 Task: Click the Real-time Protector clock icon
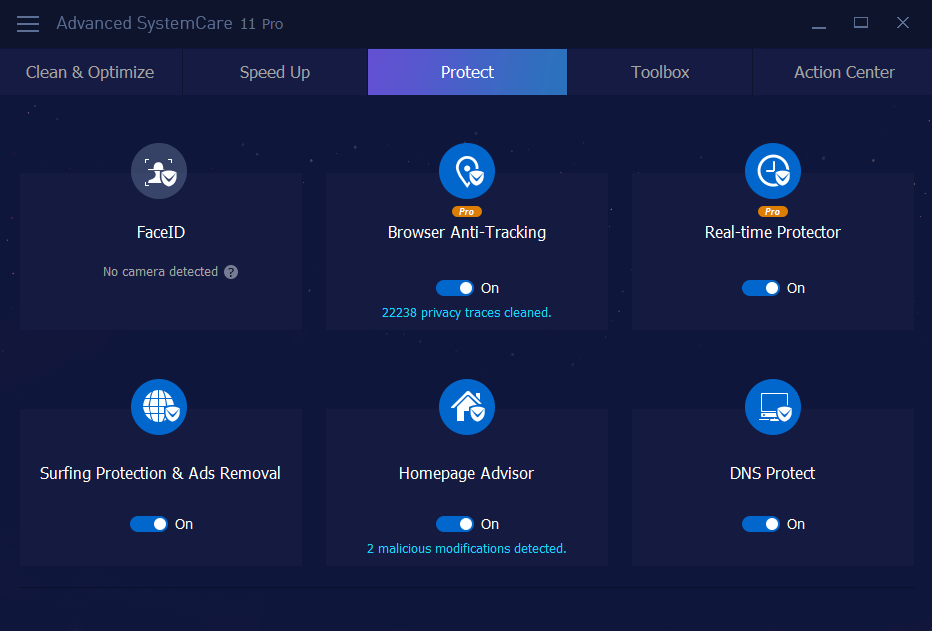pyautogui.click(x=772, y=171)
